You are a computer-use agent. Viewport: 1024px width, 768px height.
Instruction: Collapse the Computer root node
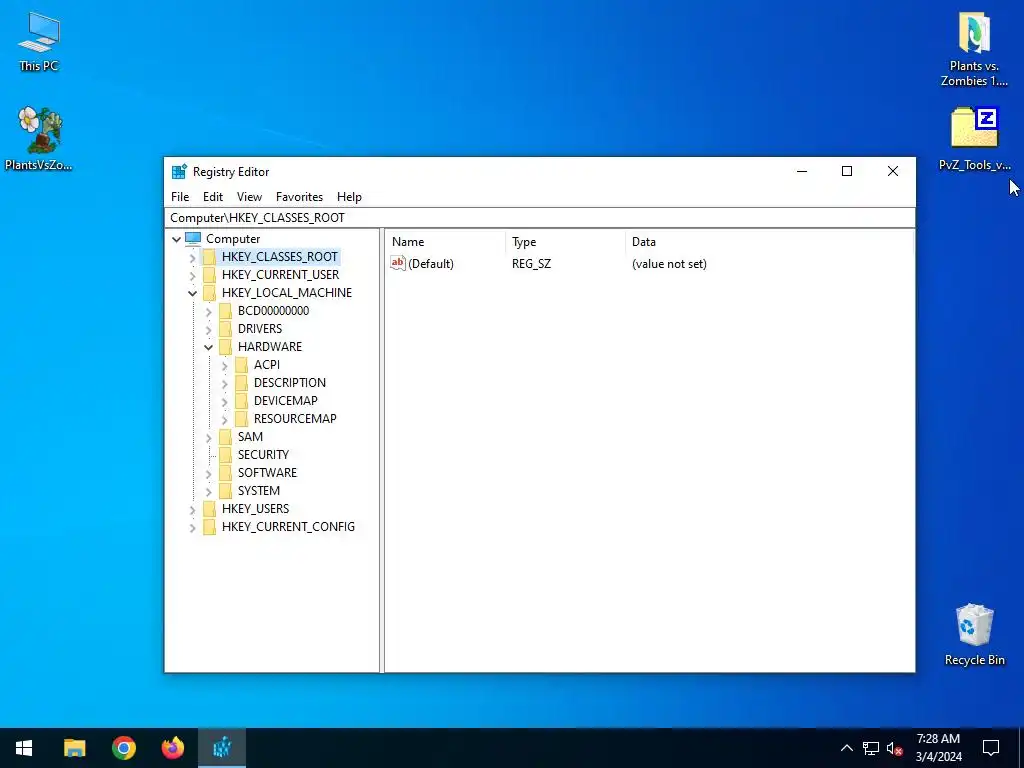point(176,239)
